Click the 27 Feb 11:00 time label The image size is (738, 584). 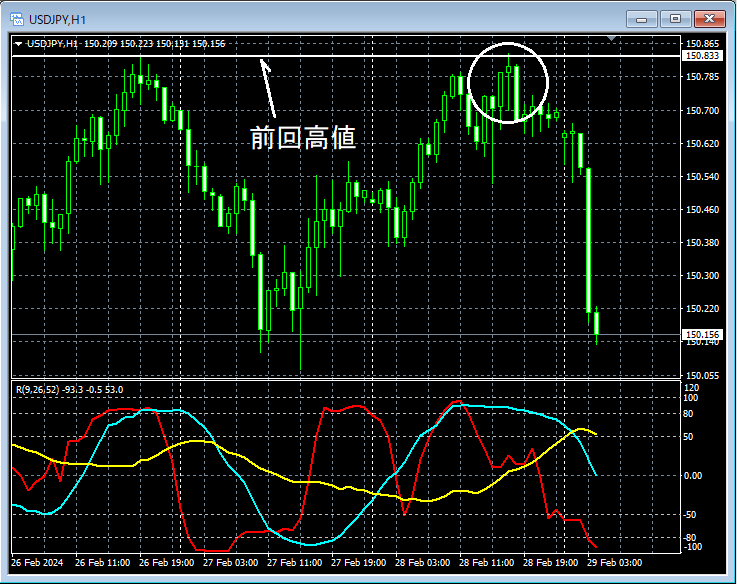(x=295, y=563)
